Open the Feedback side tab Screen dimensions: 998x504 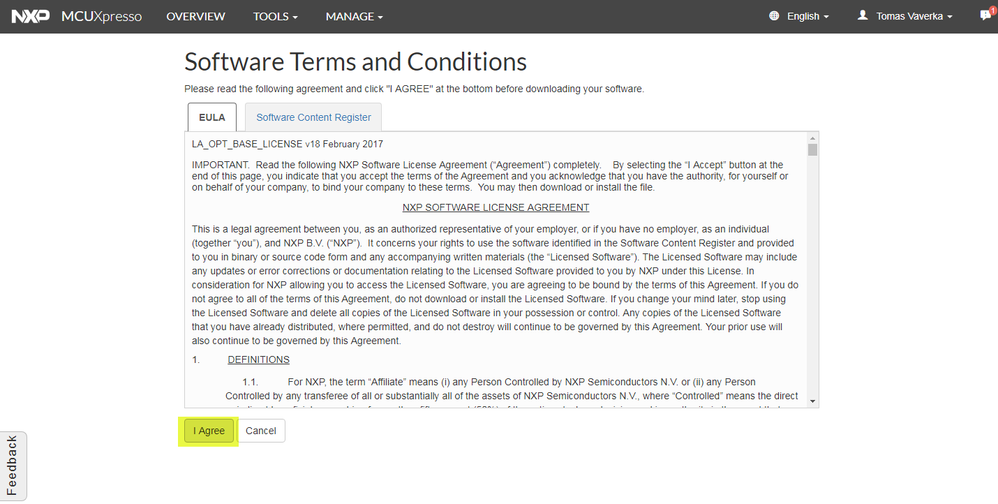pyautogui.click(x=12, y=466)
